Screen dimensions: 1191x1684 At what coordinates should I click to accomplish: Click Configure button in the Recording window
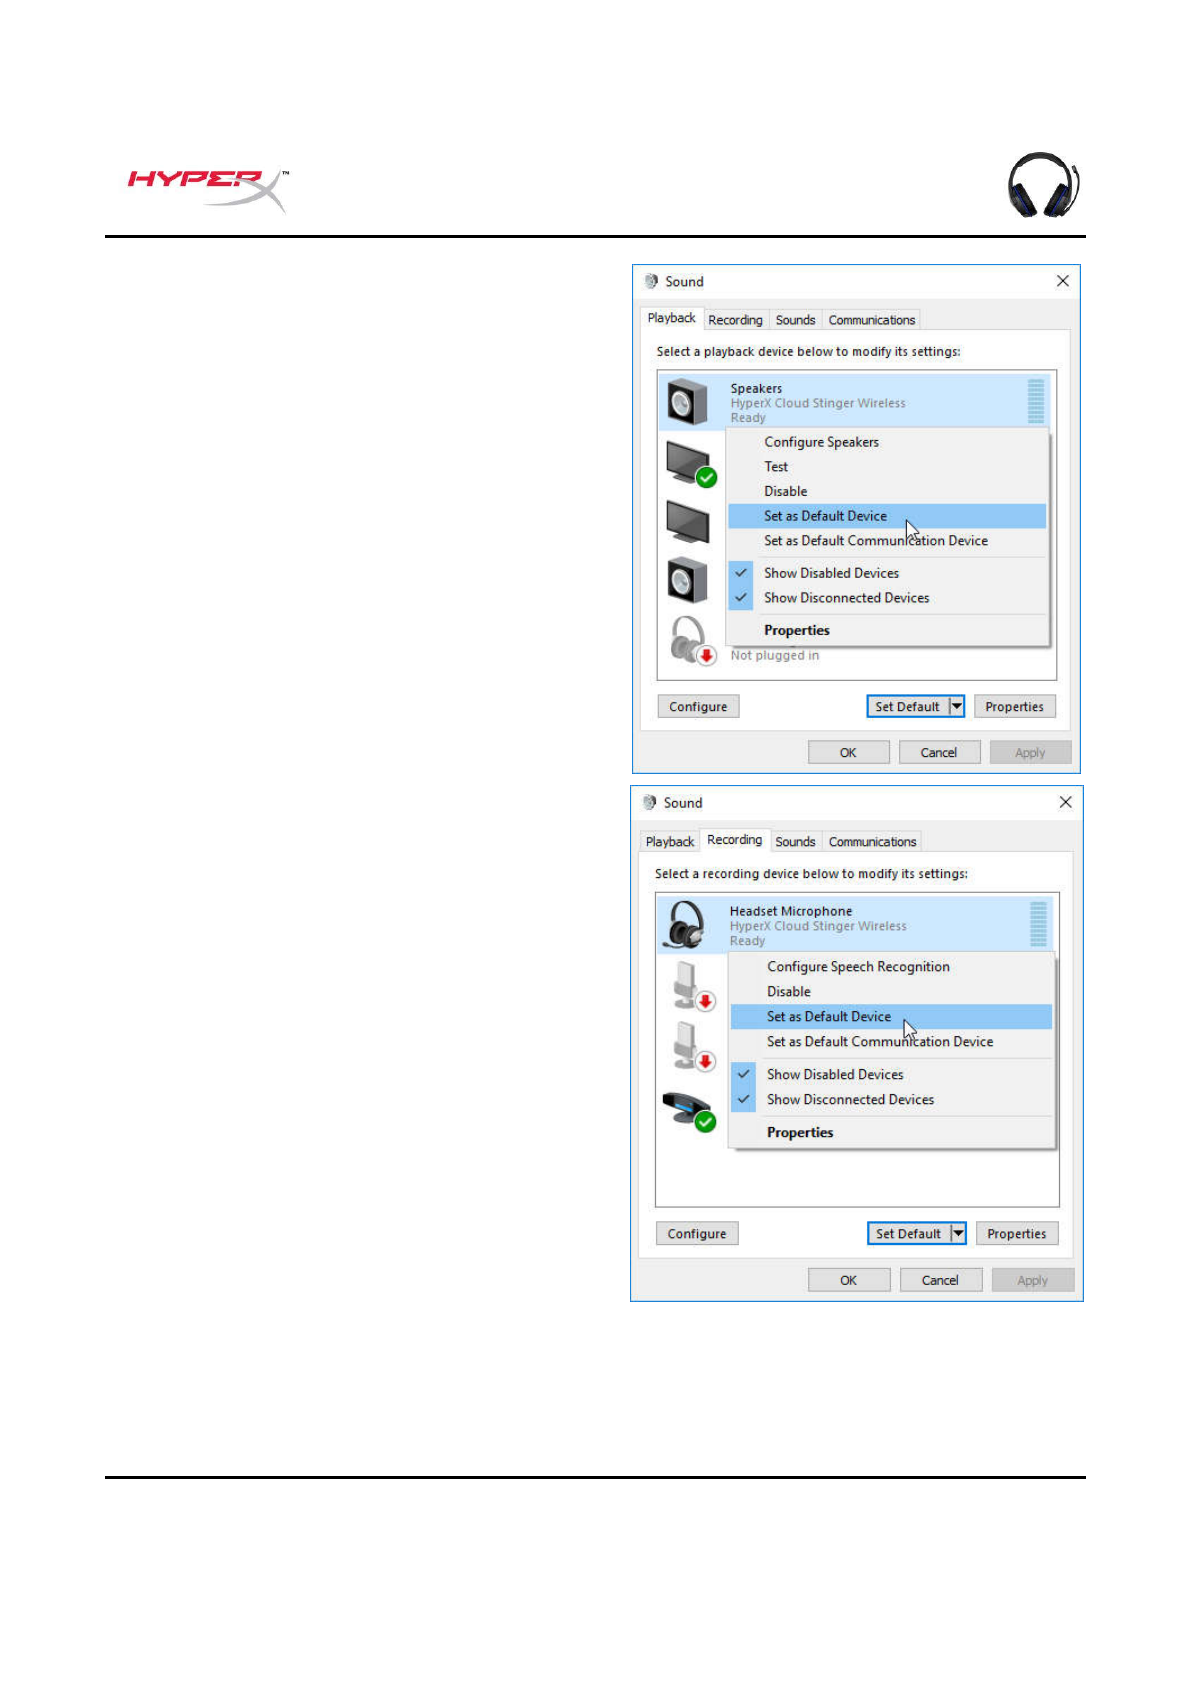697,1234
